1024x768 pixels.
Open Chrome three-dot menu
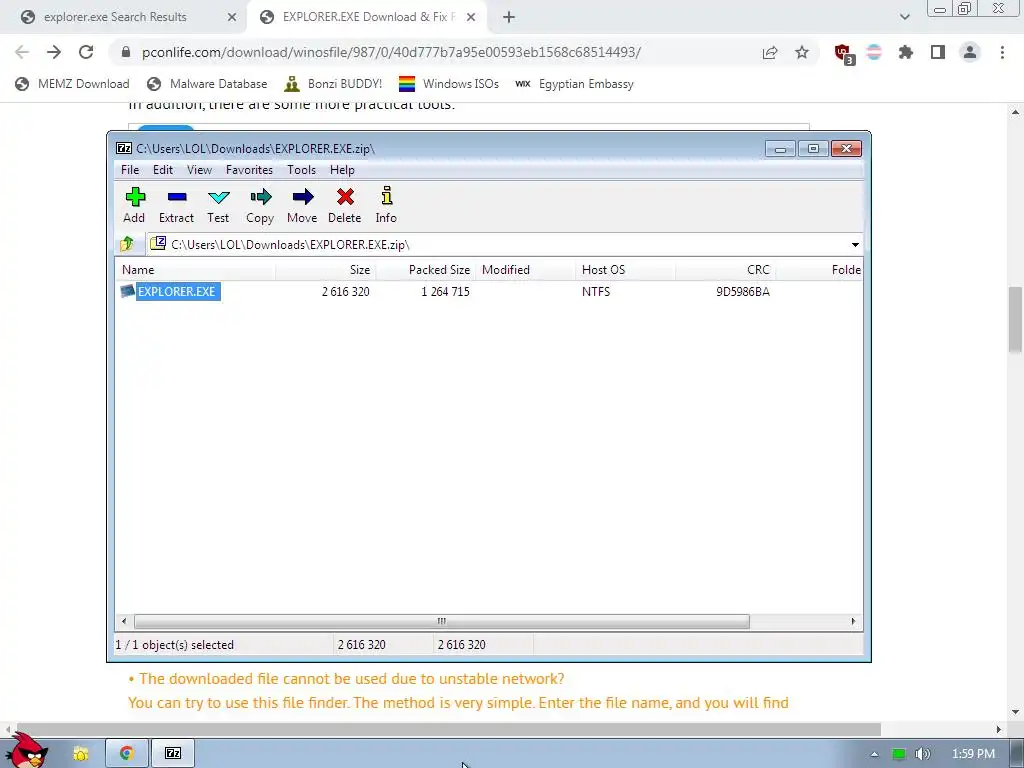(1002, 53)
